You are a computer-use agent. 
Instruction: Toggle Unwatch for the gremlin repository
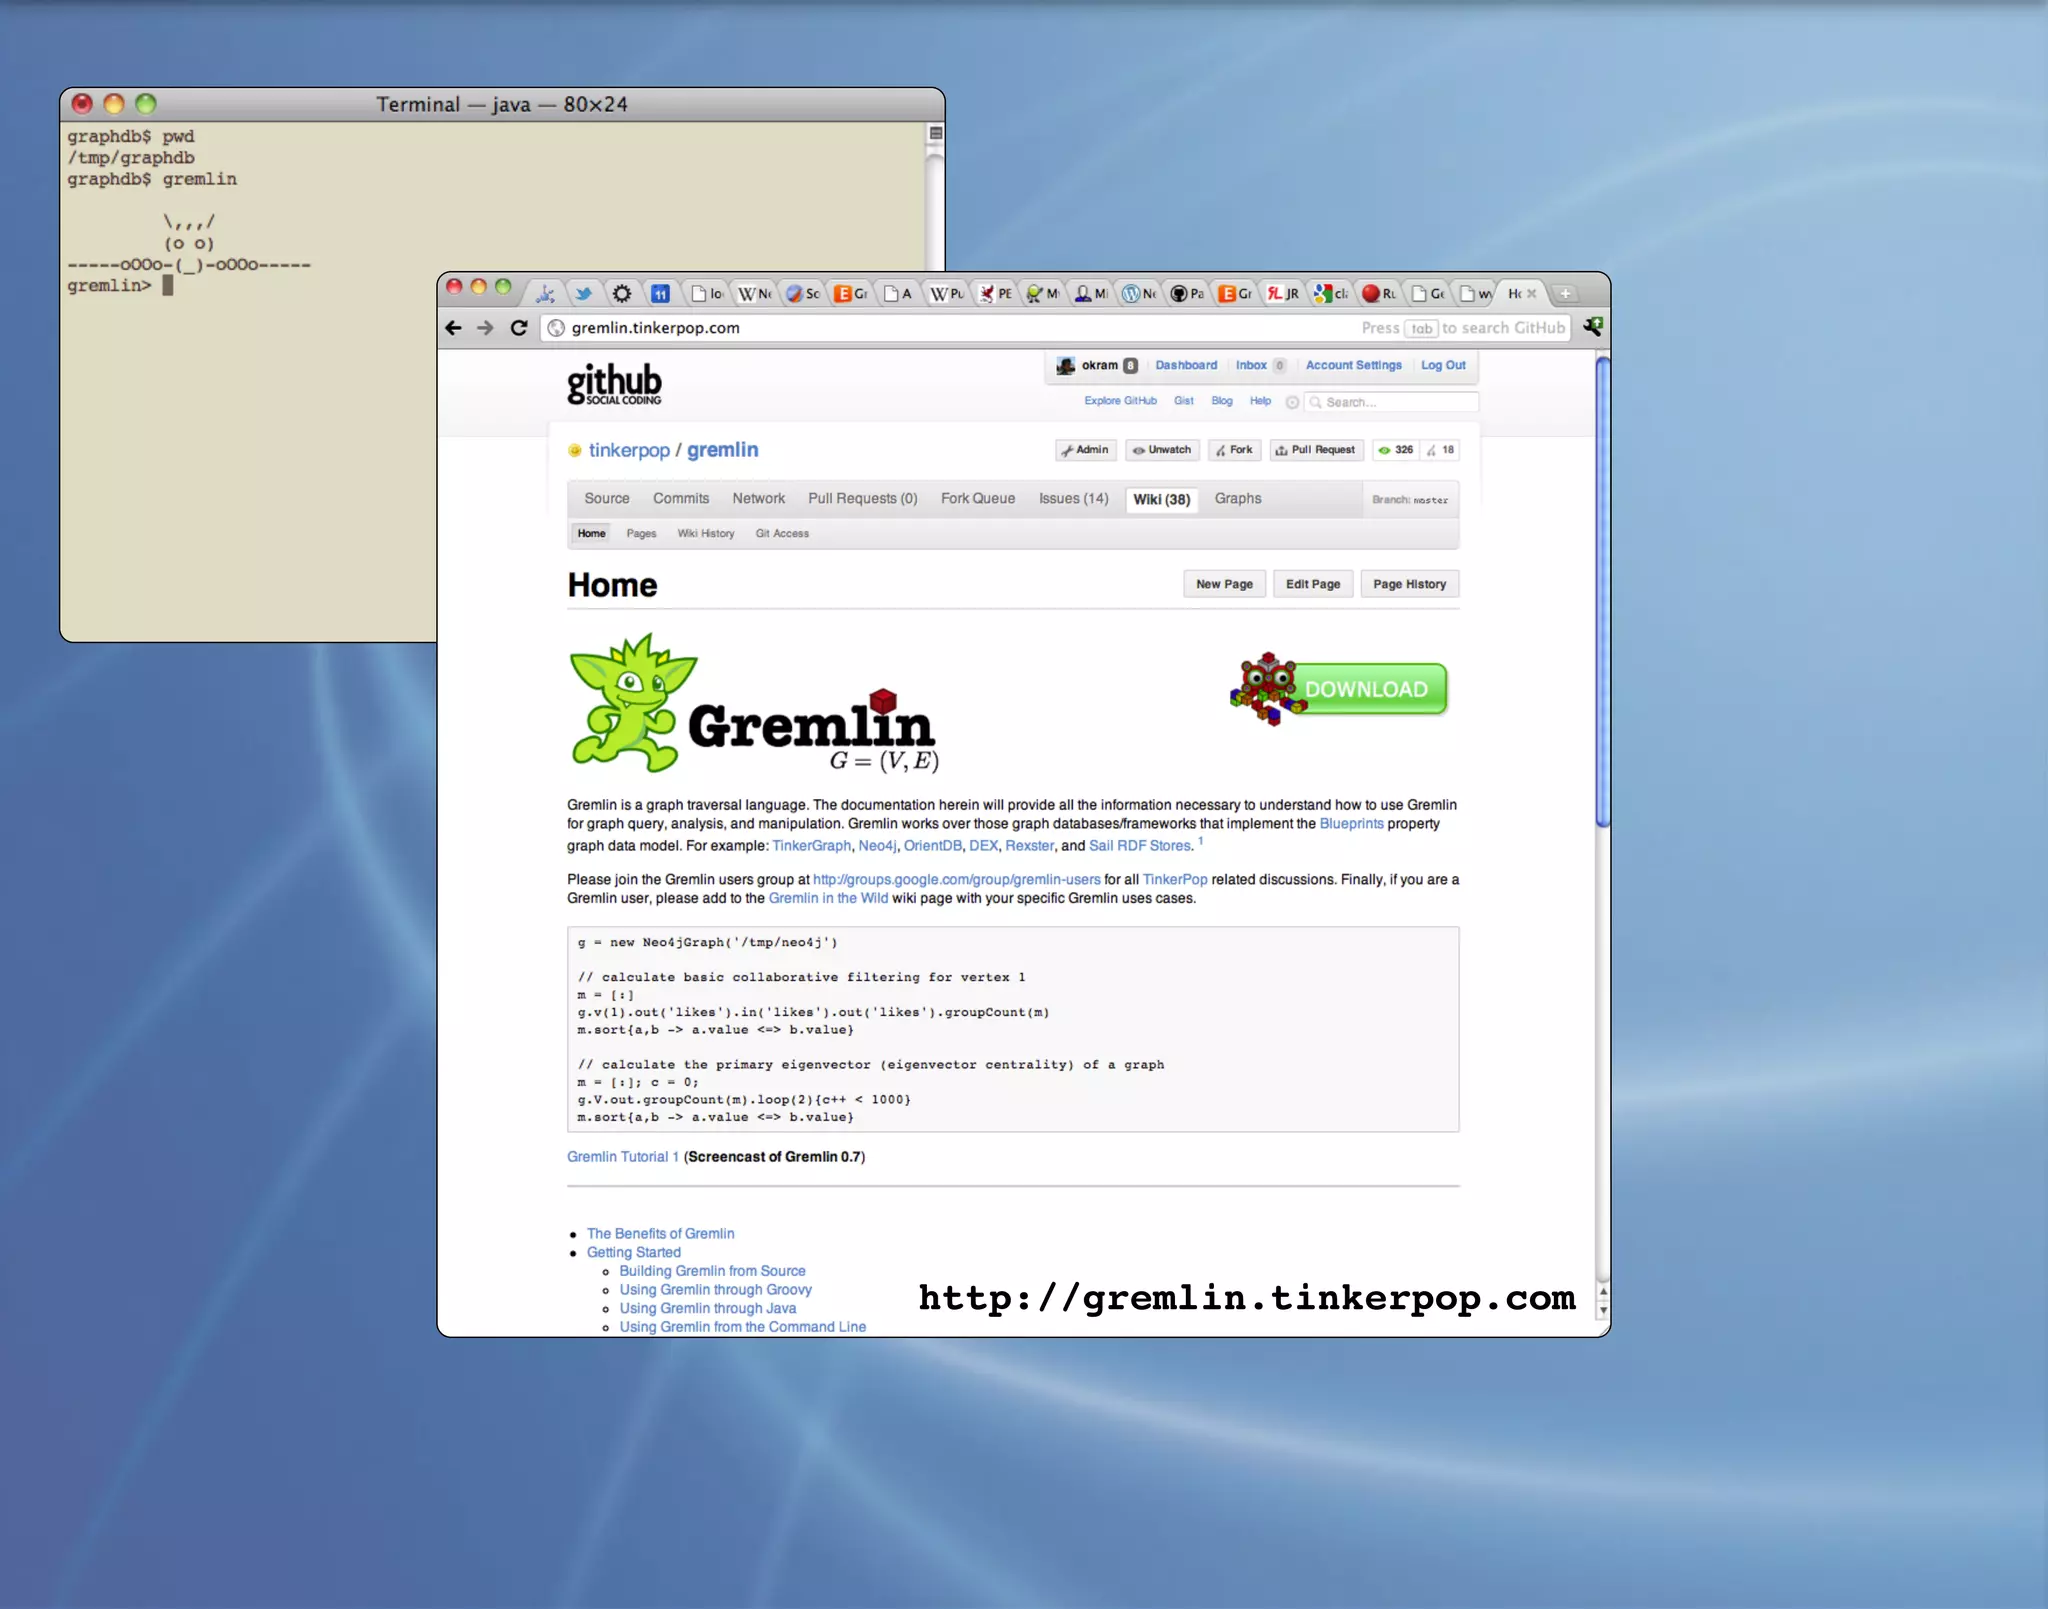pyautogui.click(x=1162, y=450)
